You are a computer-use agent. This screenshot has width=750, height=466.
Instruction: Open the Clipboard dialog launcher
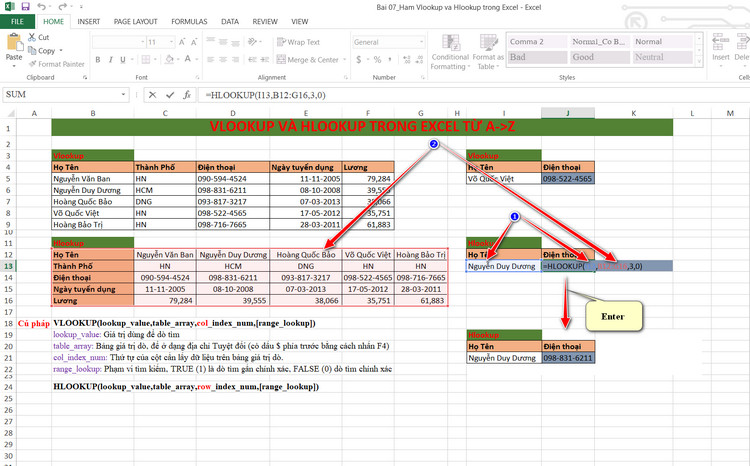[x=85, y=77]
